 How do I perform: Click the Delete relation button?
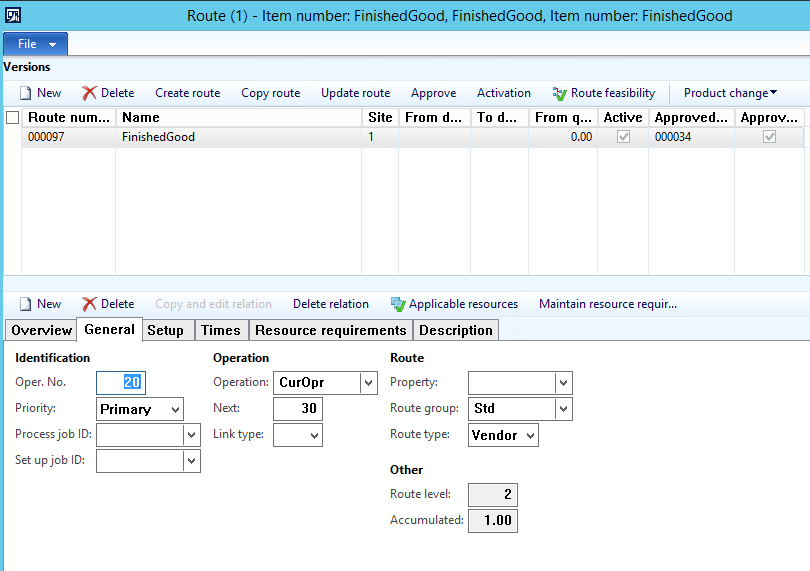(x=330, y=304)
